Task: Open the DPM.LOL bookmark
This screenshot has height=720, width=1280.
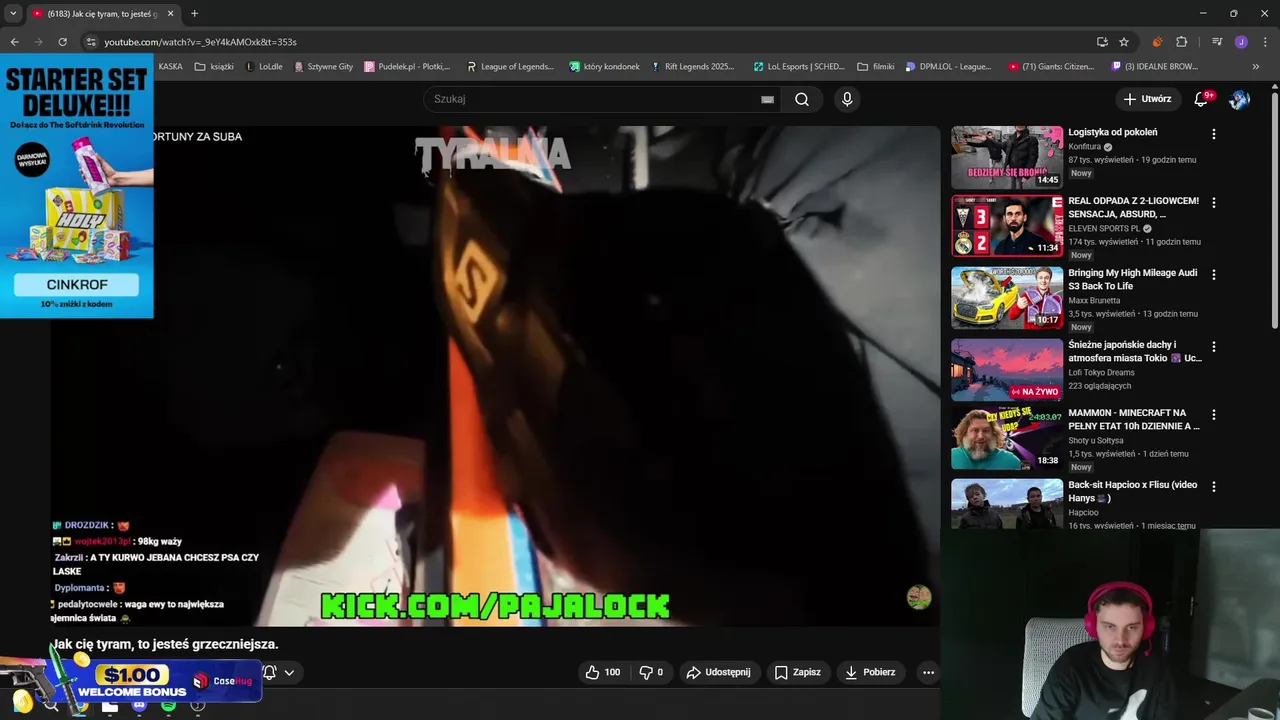Action: click(x=948, y=67)
